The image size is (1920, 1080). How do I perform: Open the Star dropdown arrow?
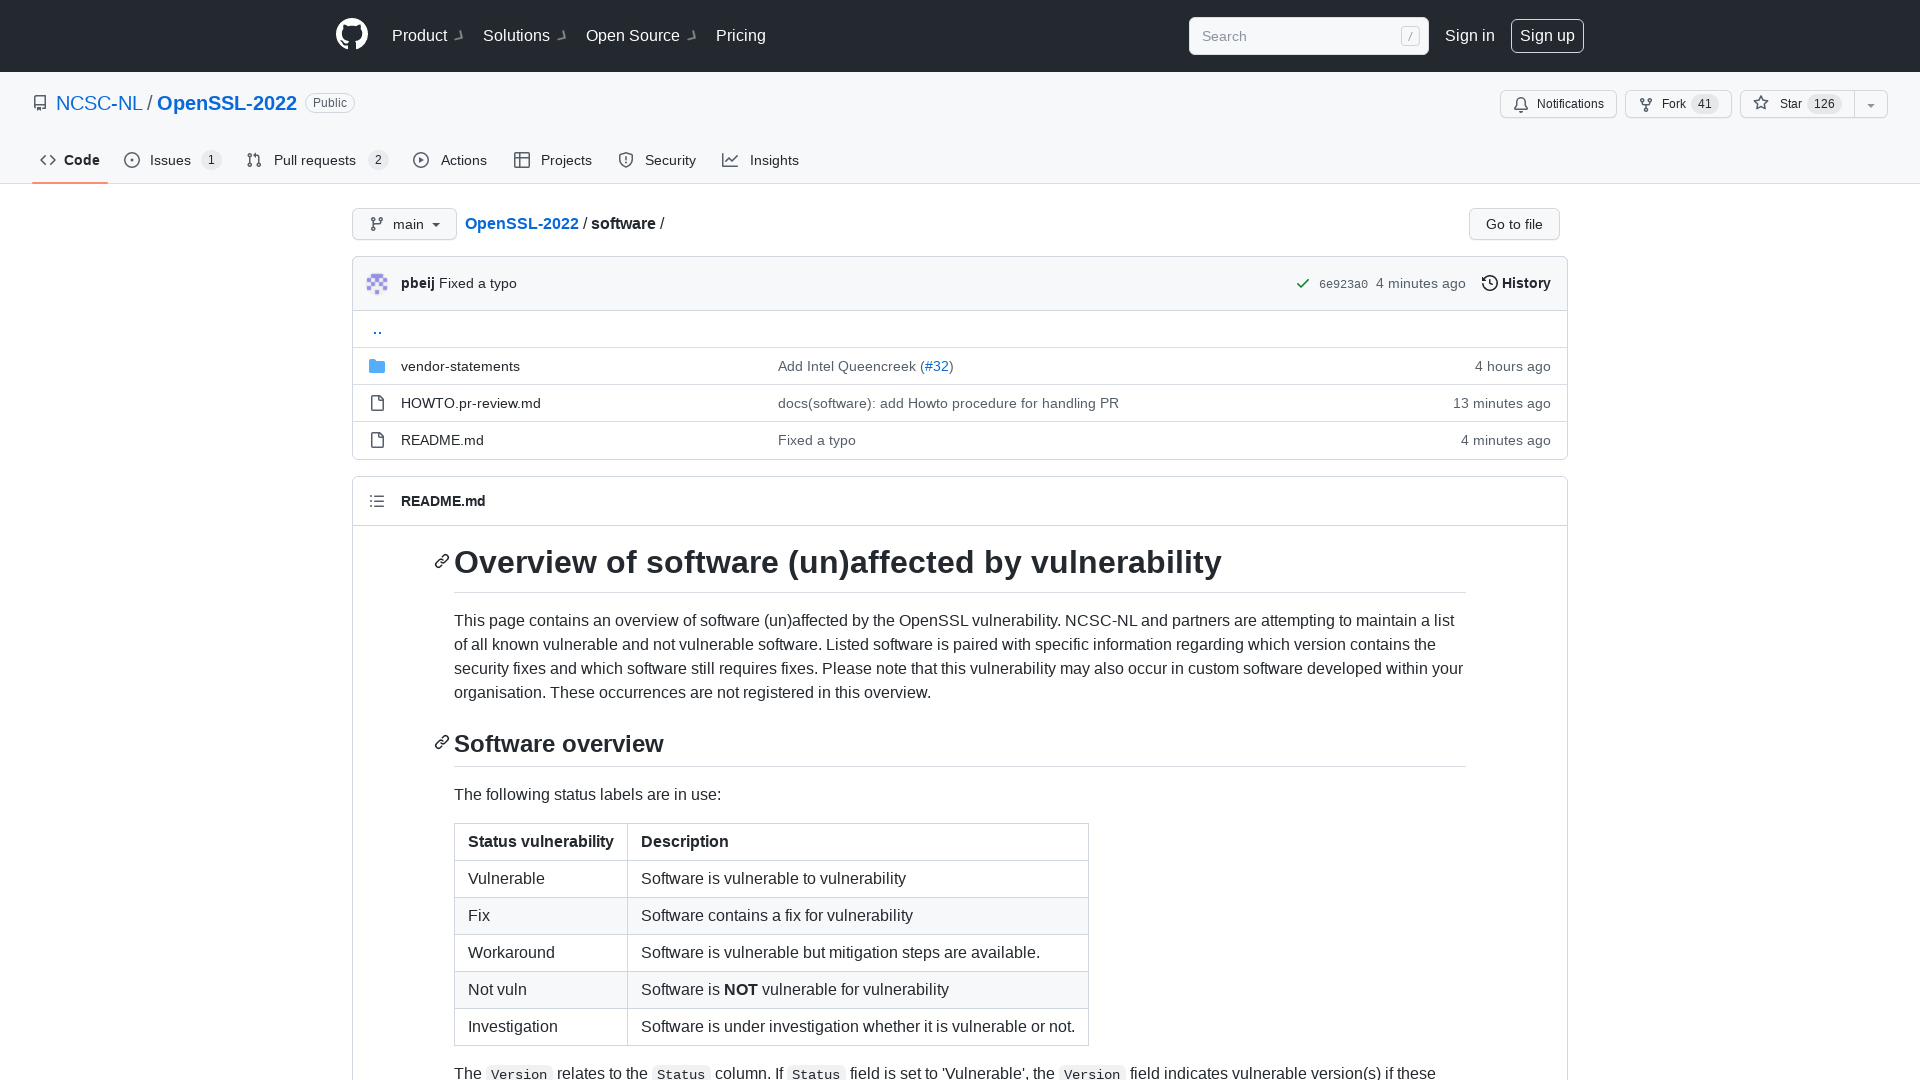1870,104
